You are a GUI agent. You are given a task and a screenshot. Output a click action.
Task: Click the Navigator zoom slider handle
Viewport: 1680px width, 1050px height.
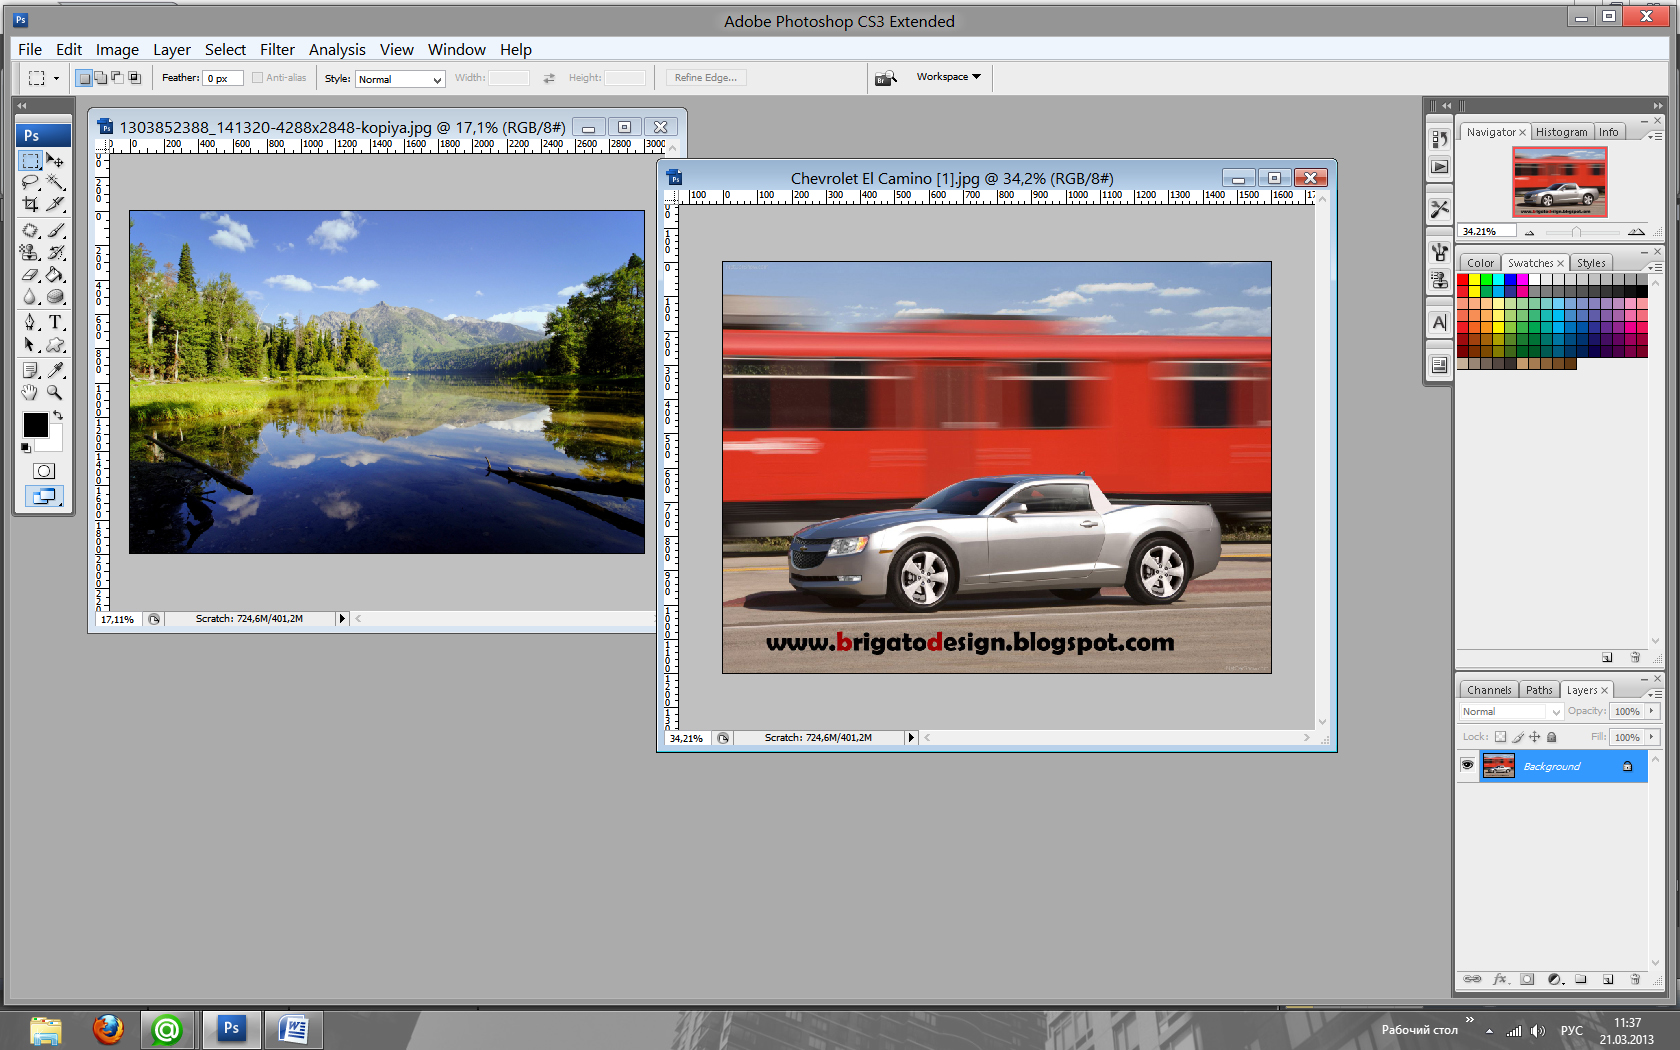pyautogui.click(x=1577, y=232)
